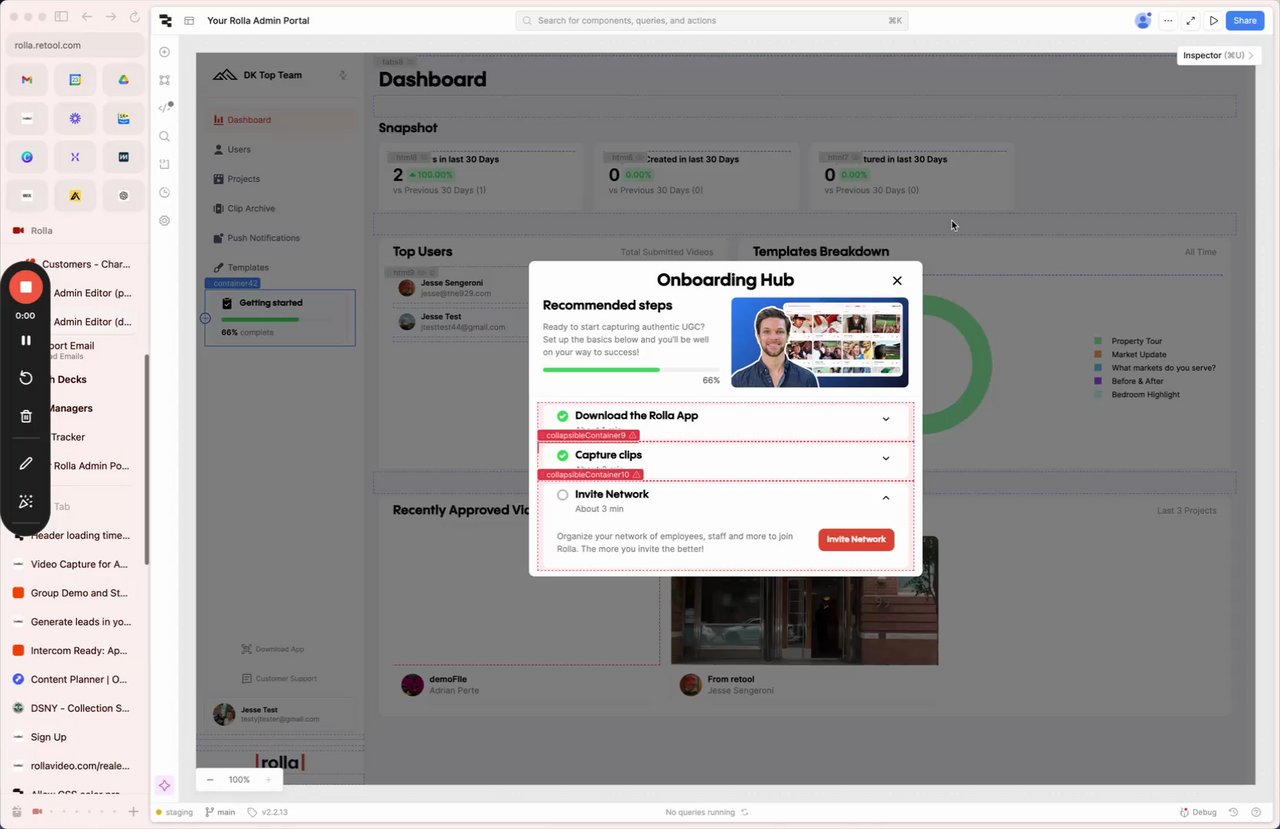Expand the Download the Rolla App section chevron
This screenshot has width=1280, height=829.
(886, 419)
